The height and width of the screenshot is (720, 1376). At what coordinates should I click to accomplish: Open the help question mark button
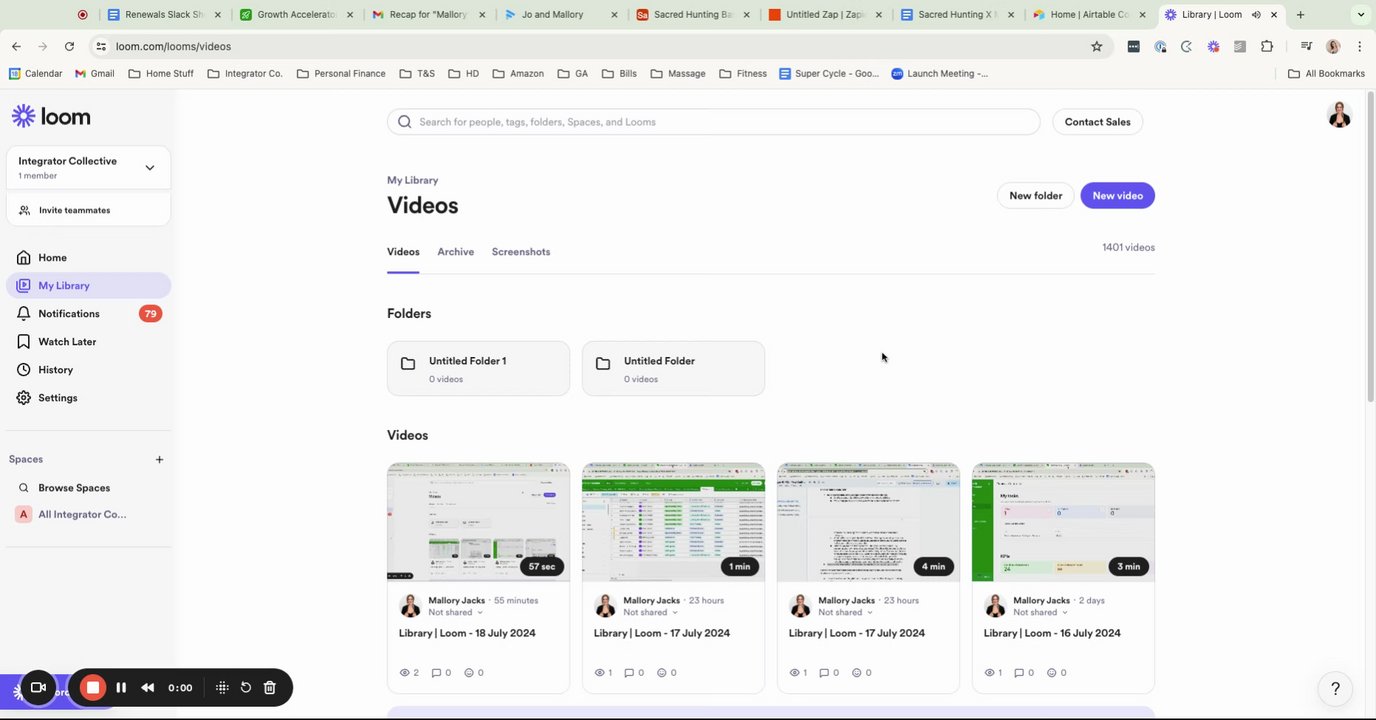click(x=1335, y=689)
